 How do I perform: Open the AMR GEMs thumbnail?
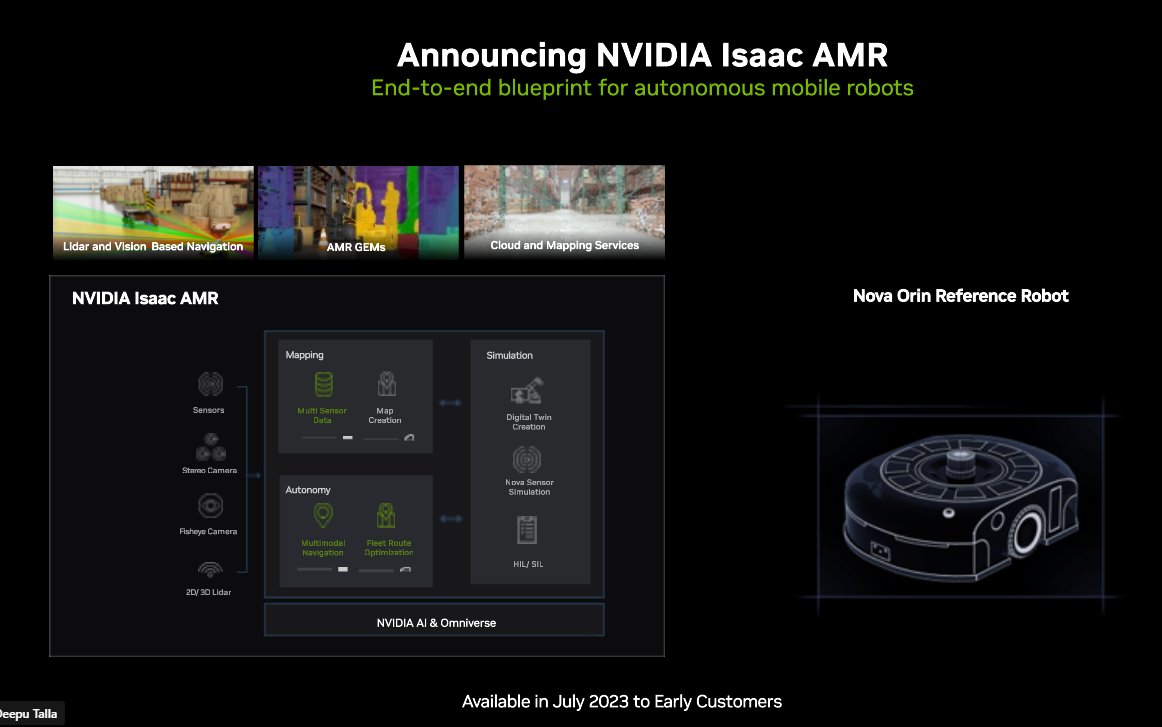[358, 212]
